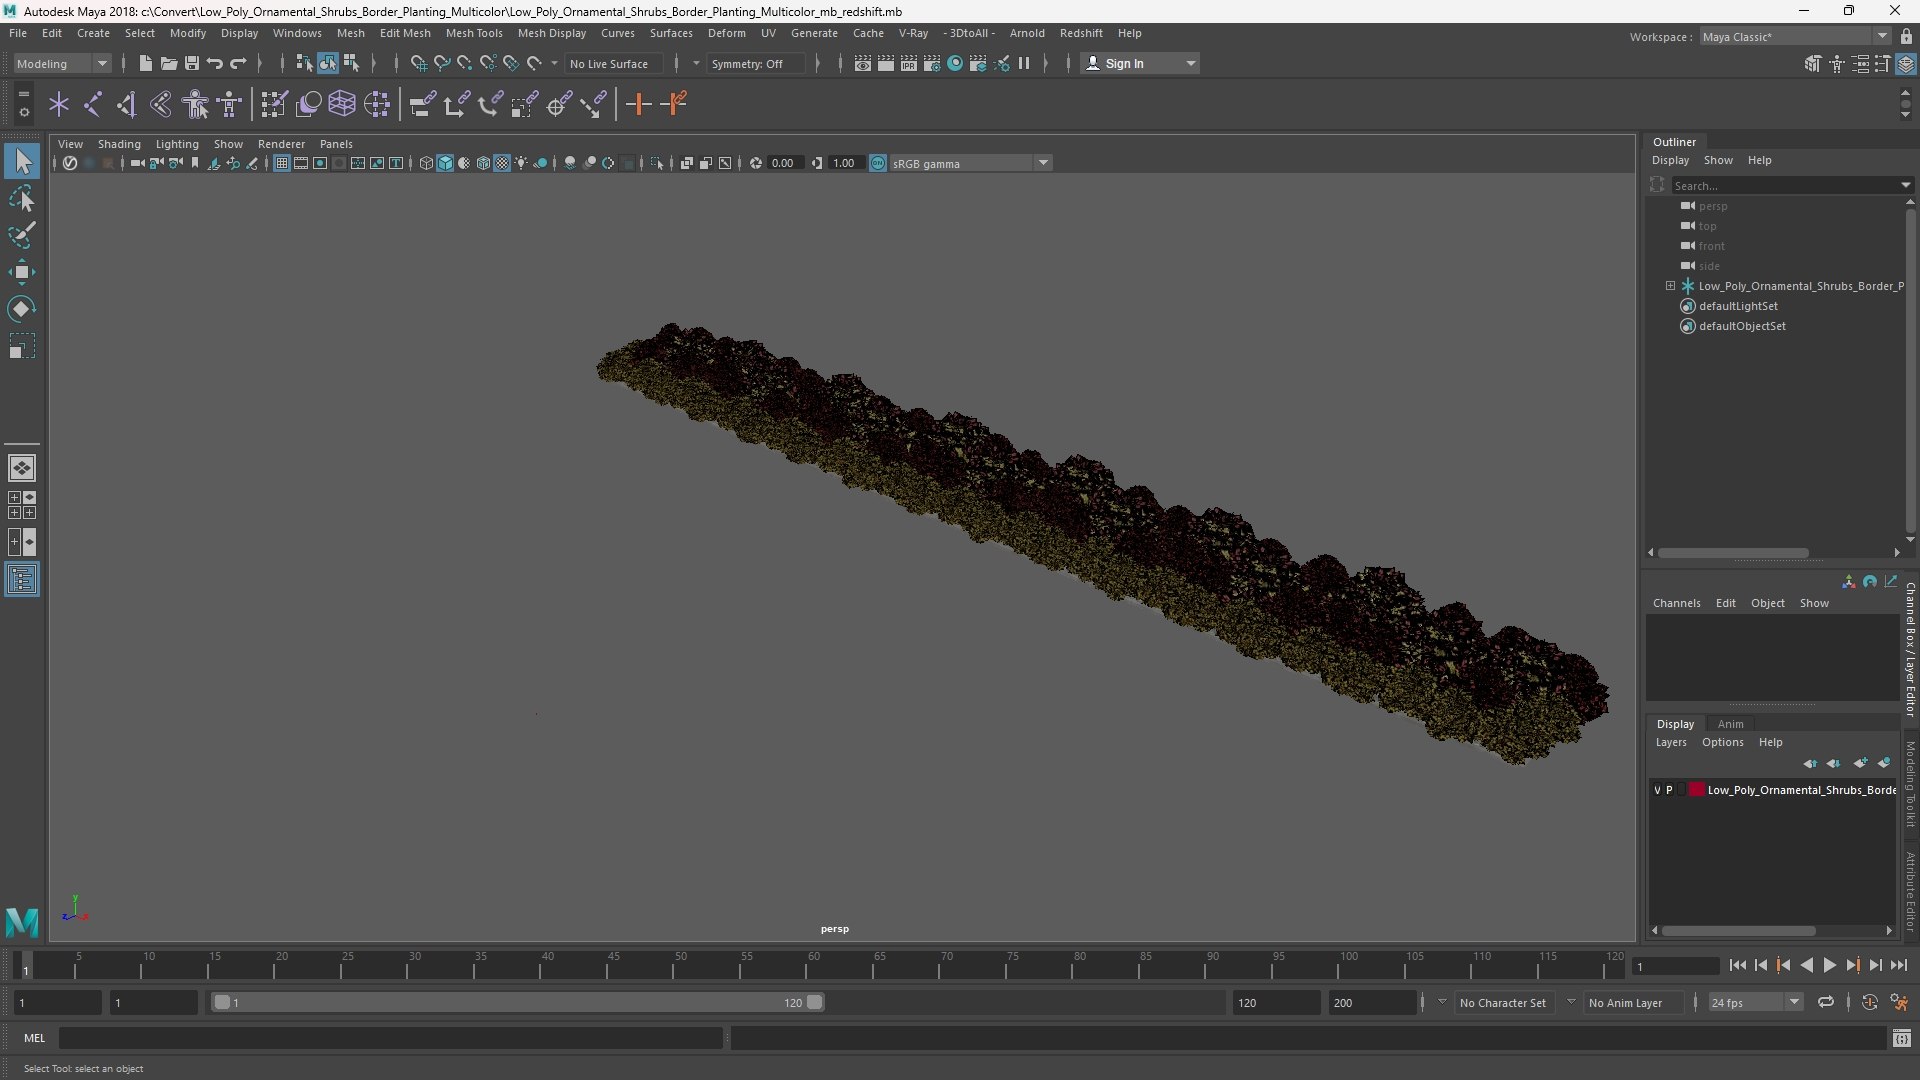Open the Sign In dropdown

pyautogui.click(x=1140, y=63)
